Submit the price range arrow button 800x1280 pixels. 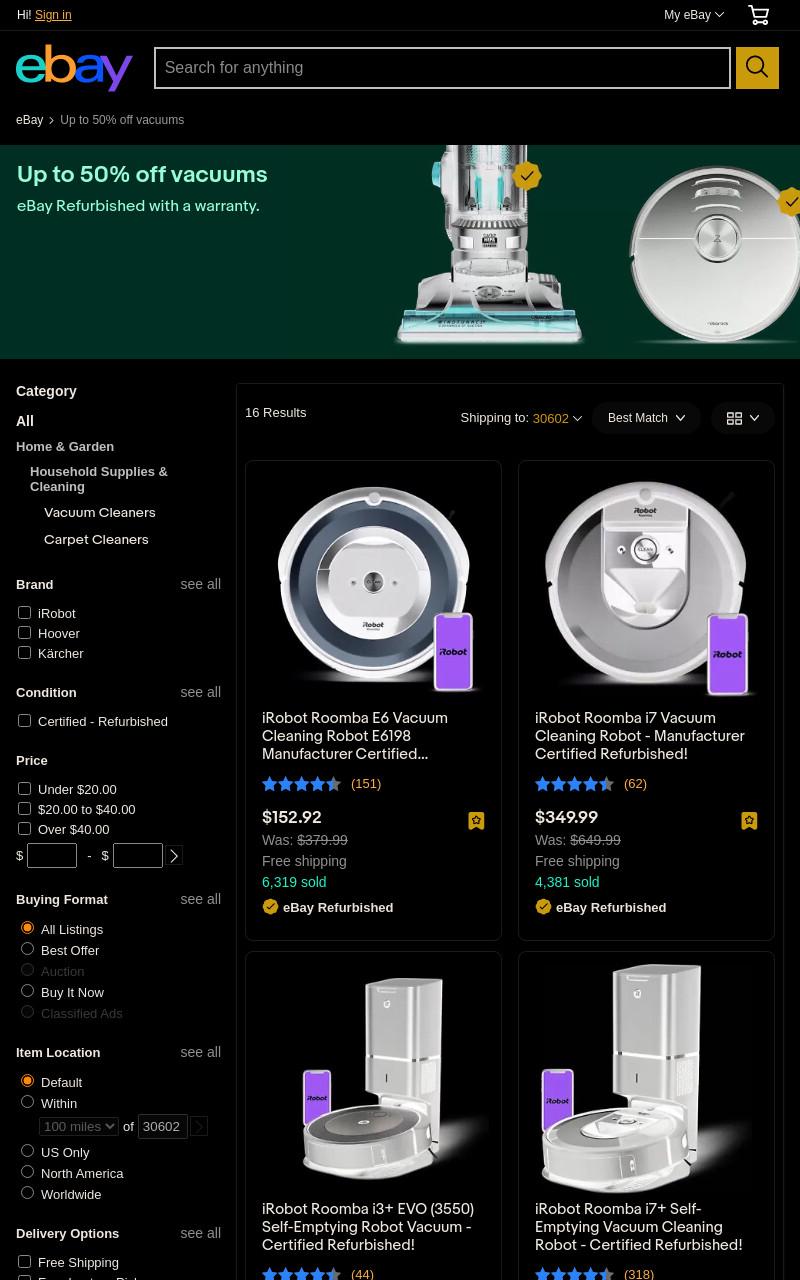pos(174,856)
